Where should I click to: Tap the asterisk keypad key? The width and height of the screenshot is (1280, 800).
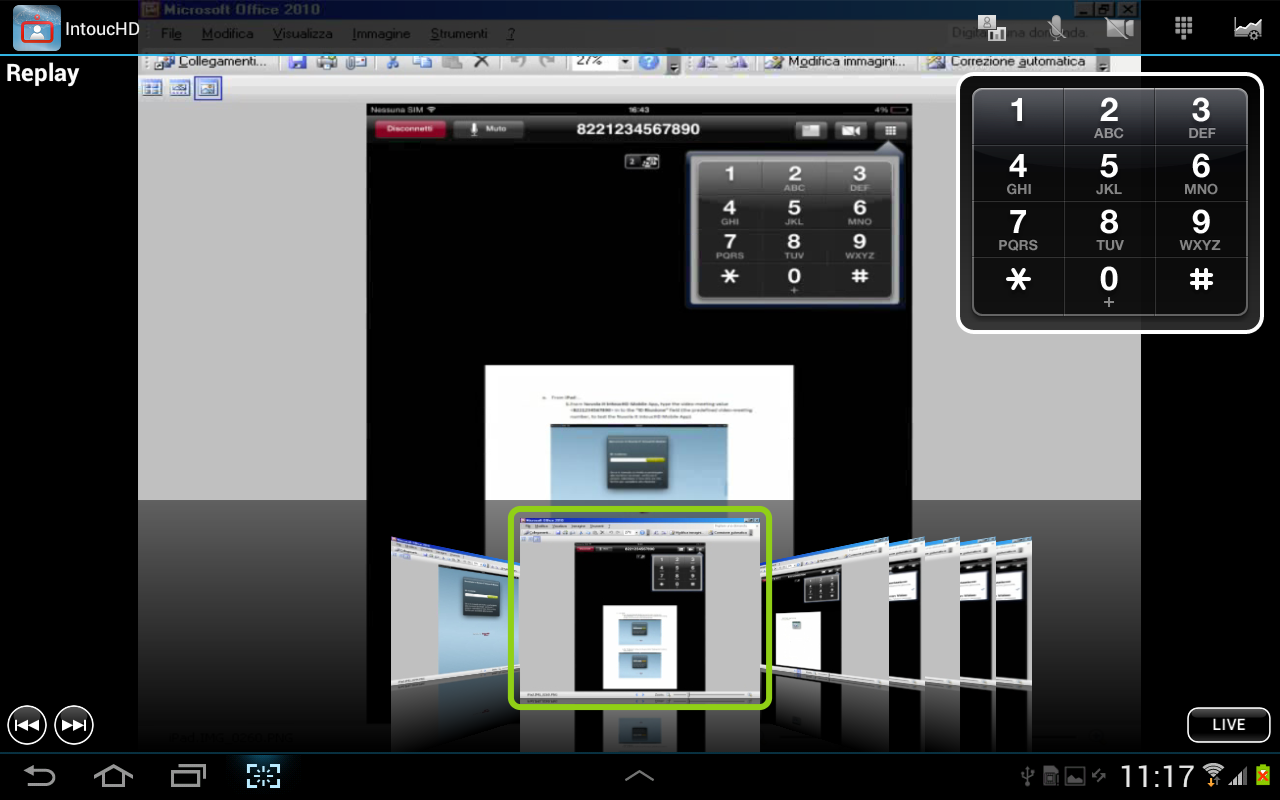point(1018,287)
